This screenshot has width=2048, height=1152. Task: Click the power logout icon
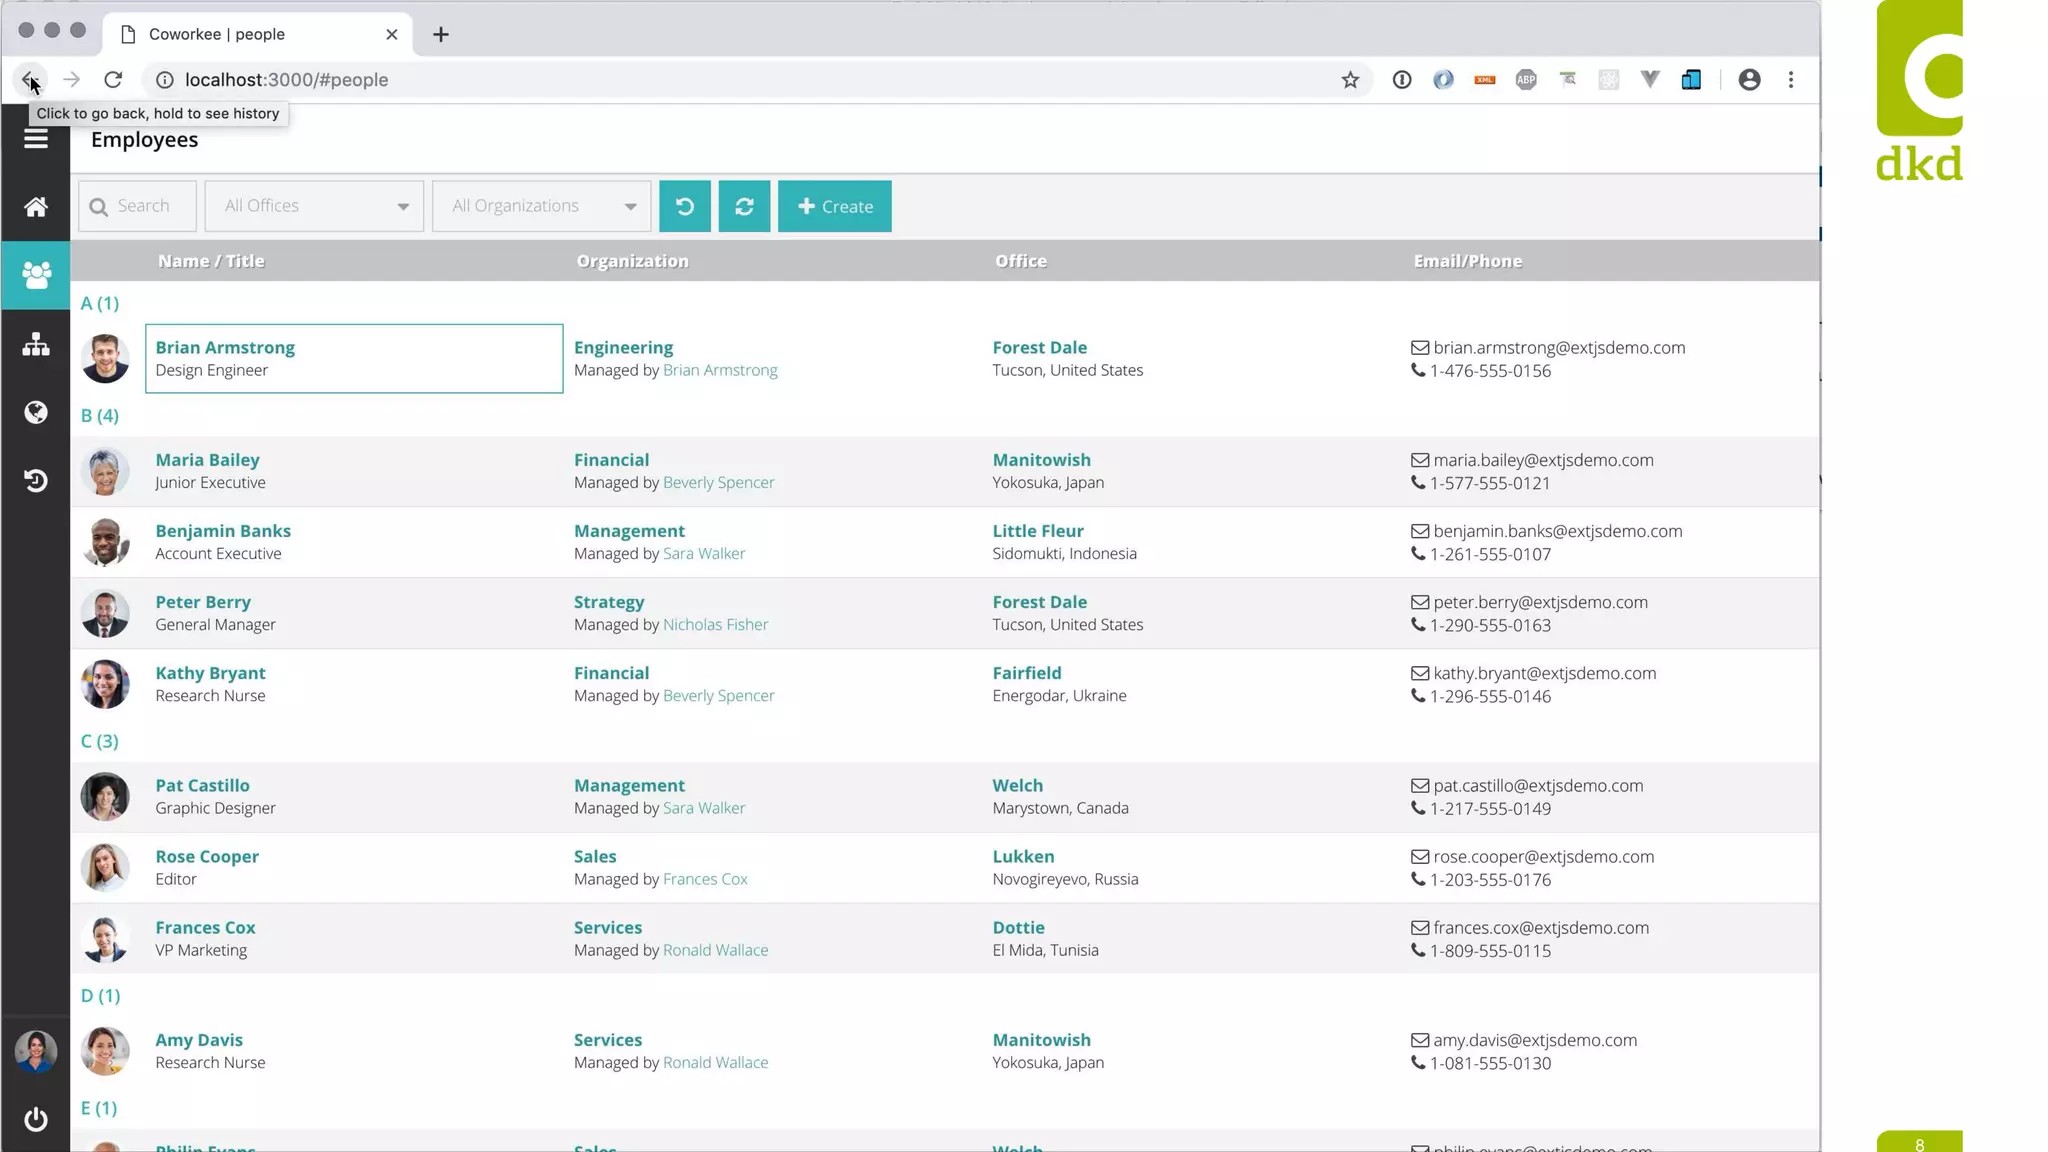click(x=36, y=1119)
